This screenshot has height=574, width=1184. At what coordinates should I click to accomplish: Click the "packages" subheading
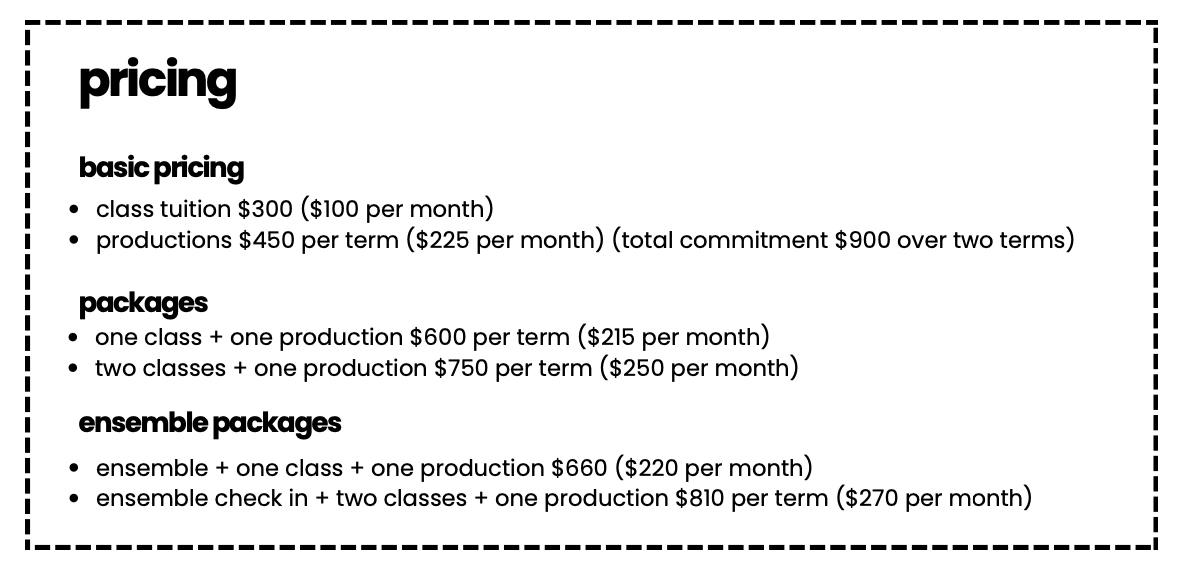pyautogui.click(x=143, y=302)
